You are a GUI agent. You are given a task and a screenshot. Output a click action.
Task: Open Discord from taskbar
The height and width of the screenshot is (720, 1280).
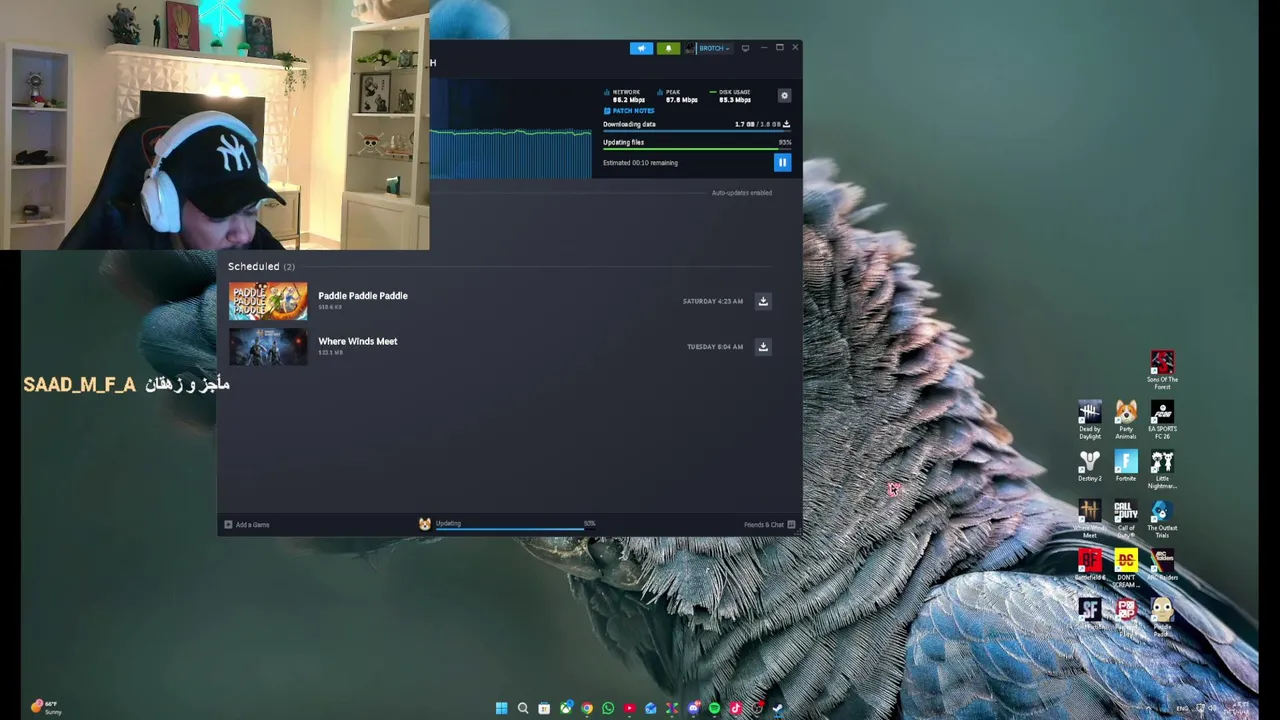[x=693, y=708]
